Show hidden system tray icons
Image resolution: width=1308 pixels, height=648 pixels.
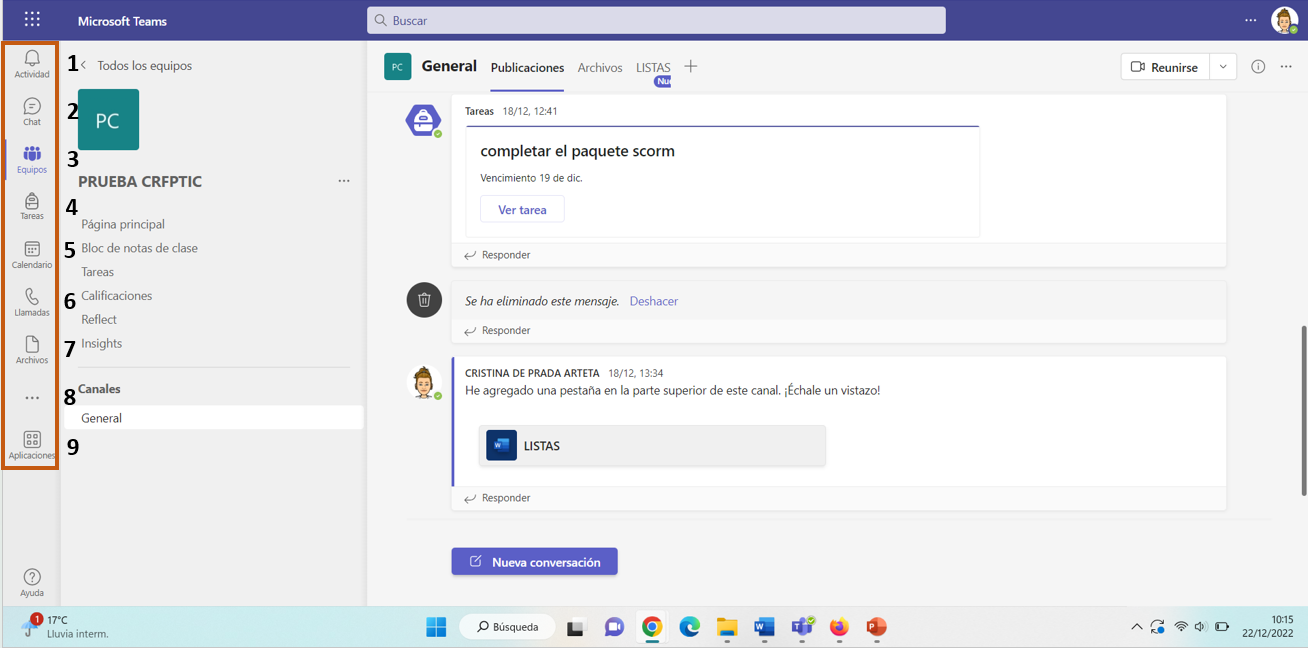coord(1136,627)
